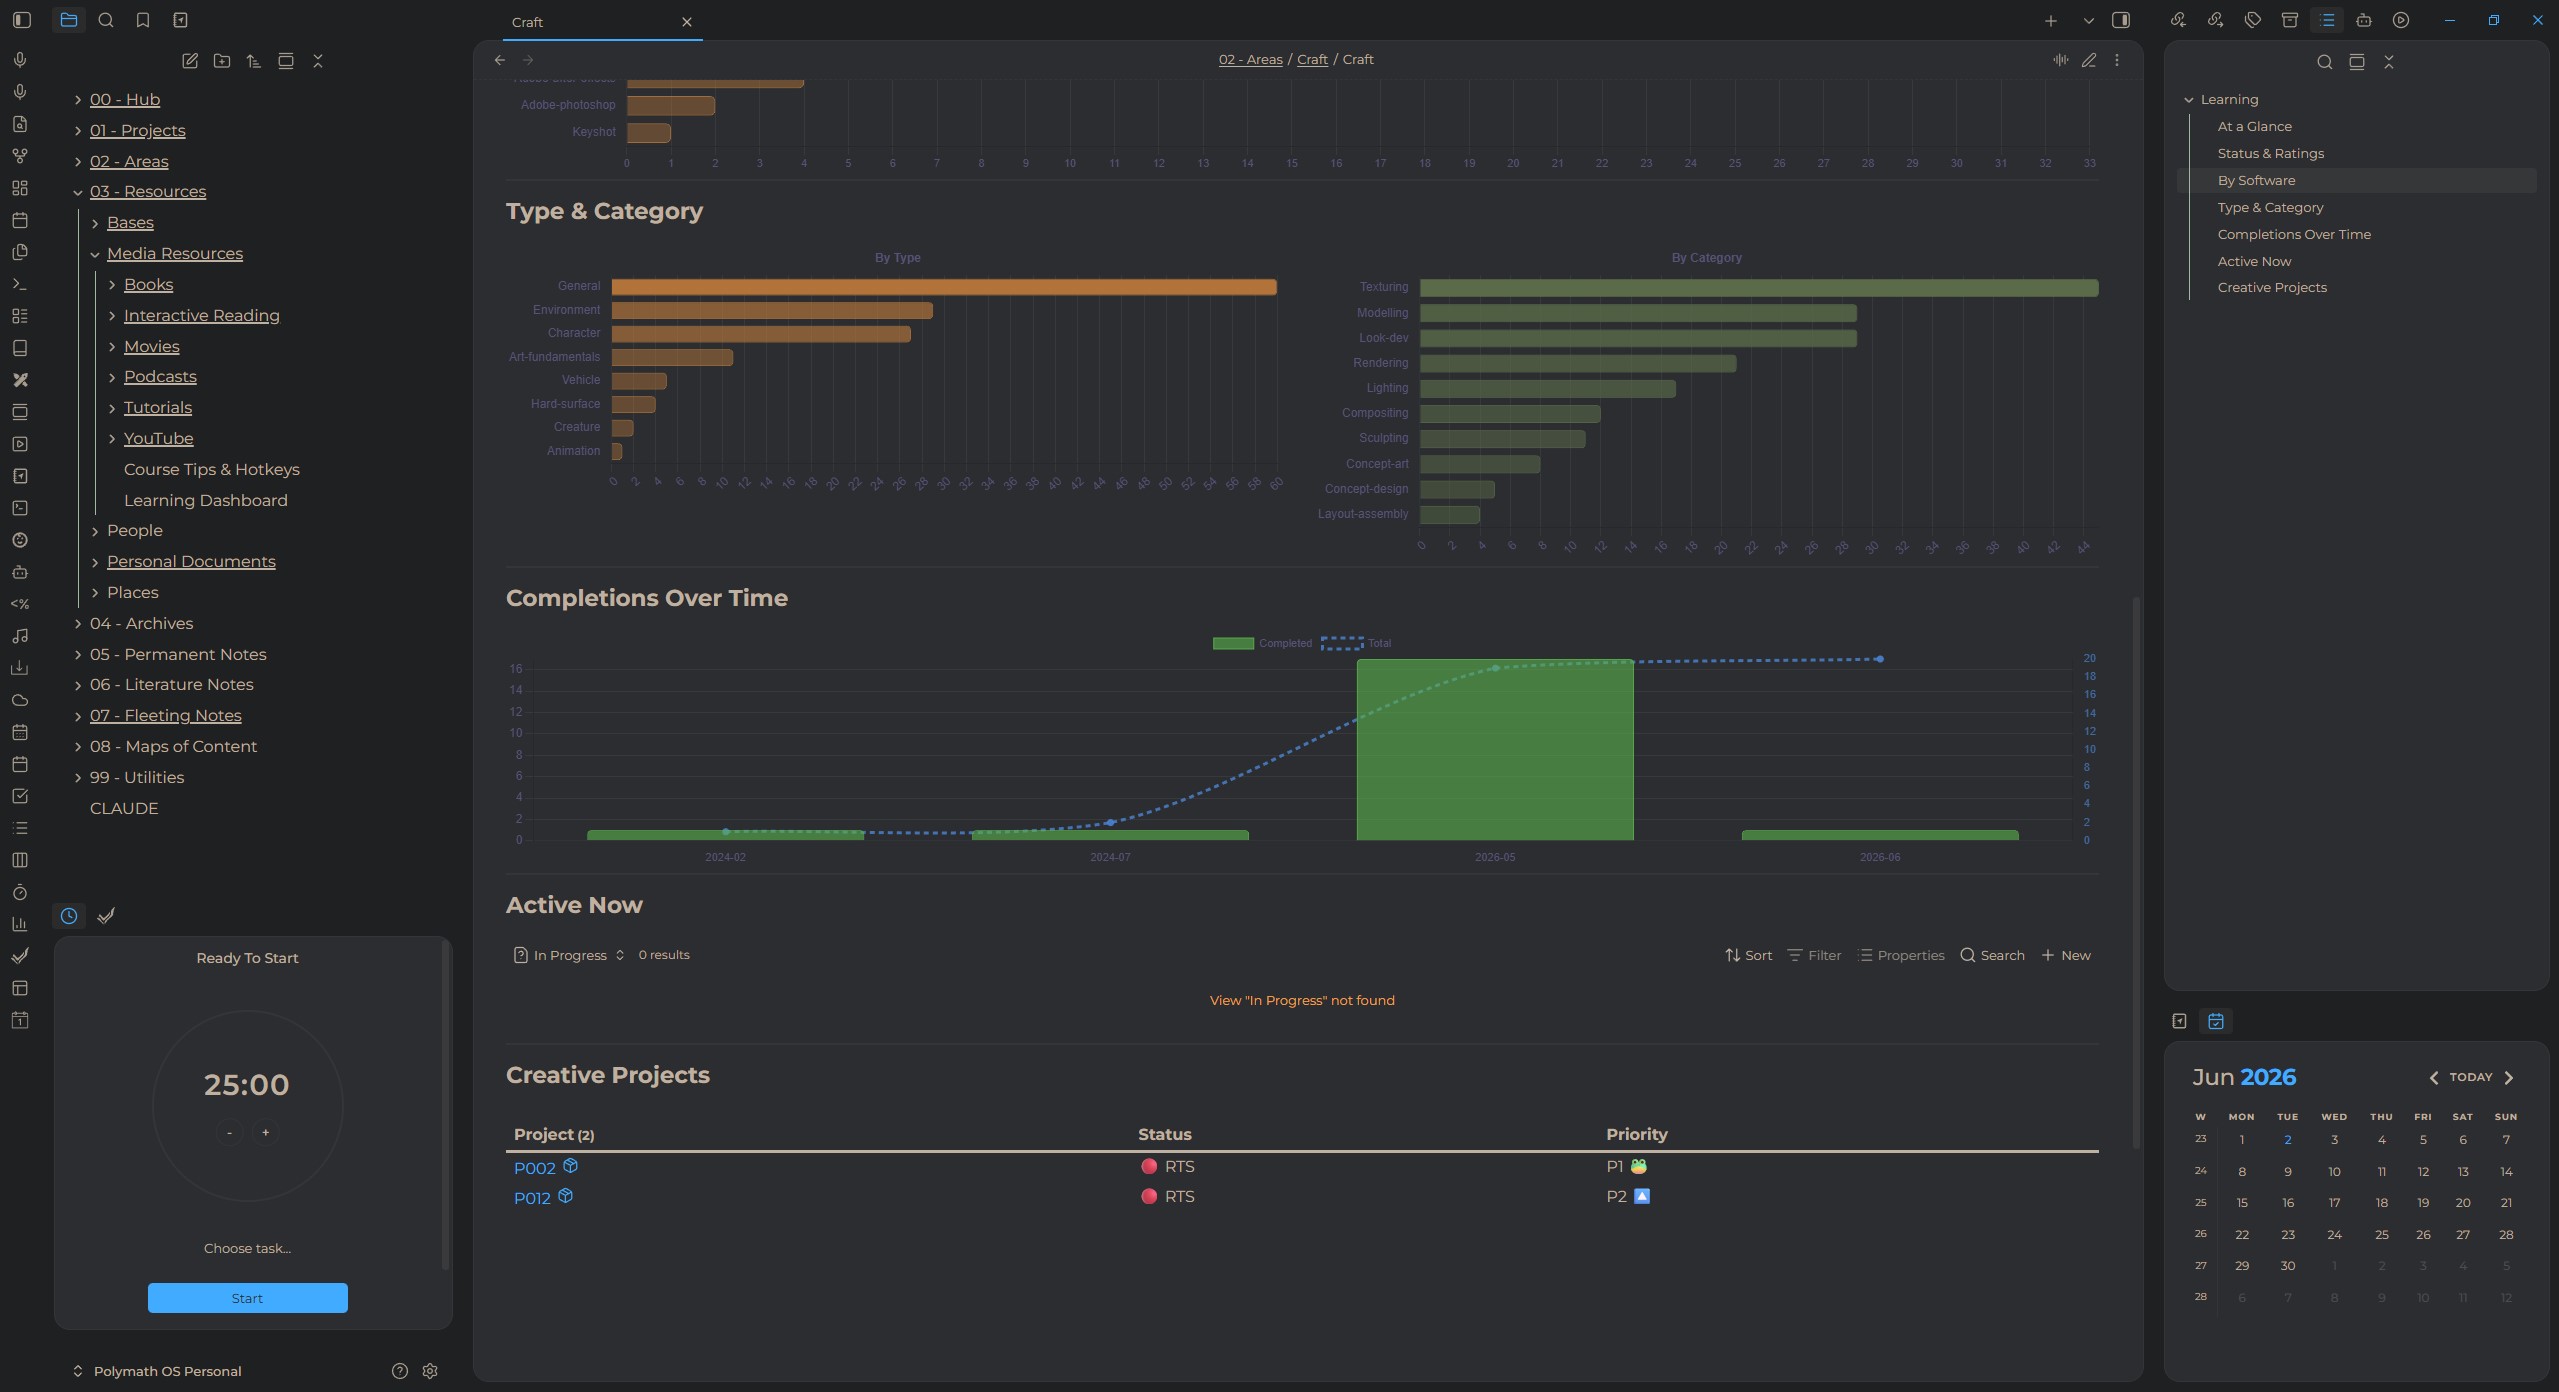Jump to Creative Projects in outline
The height and width of the screenshot is (1392, 2559).
[2272, 287]
